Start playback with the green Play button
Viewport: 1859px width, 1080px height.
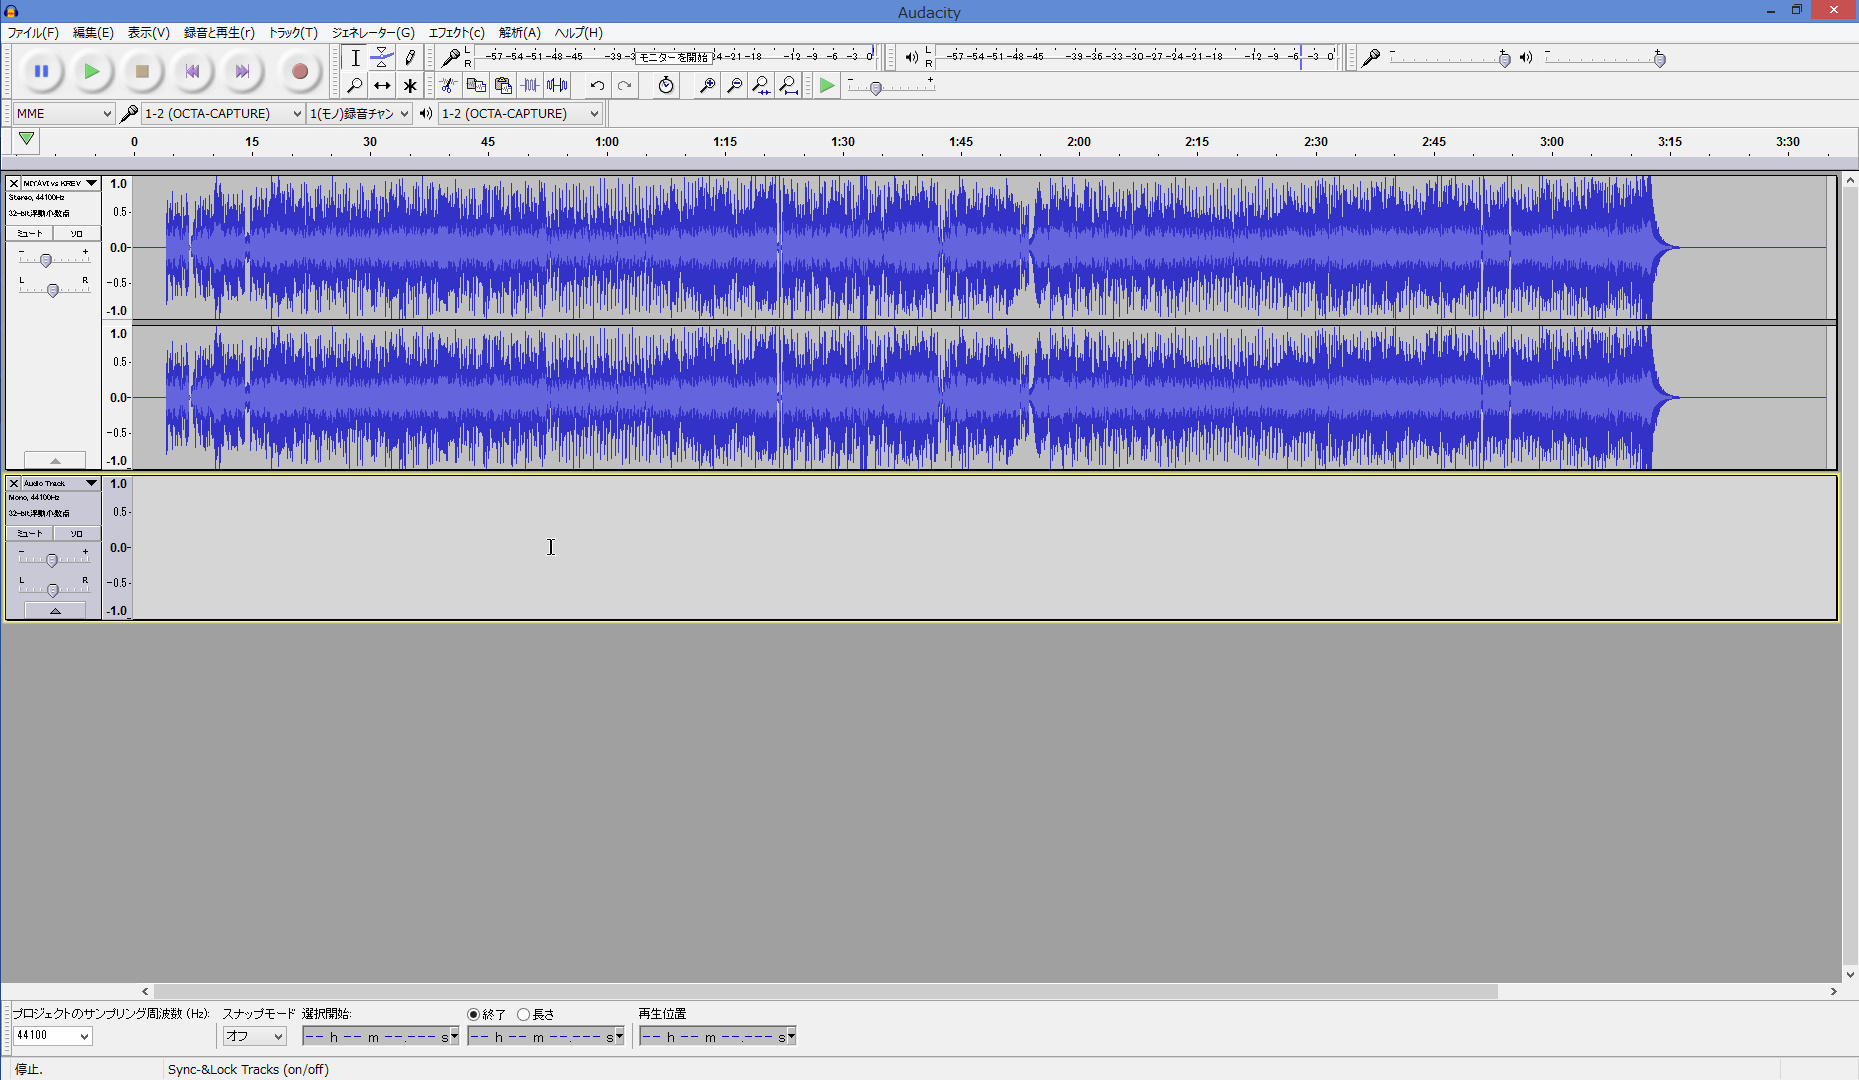pyautogui.click(x=91, y=71)
